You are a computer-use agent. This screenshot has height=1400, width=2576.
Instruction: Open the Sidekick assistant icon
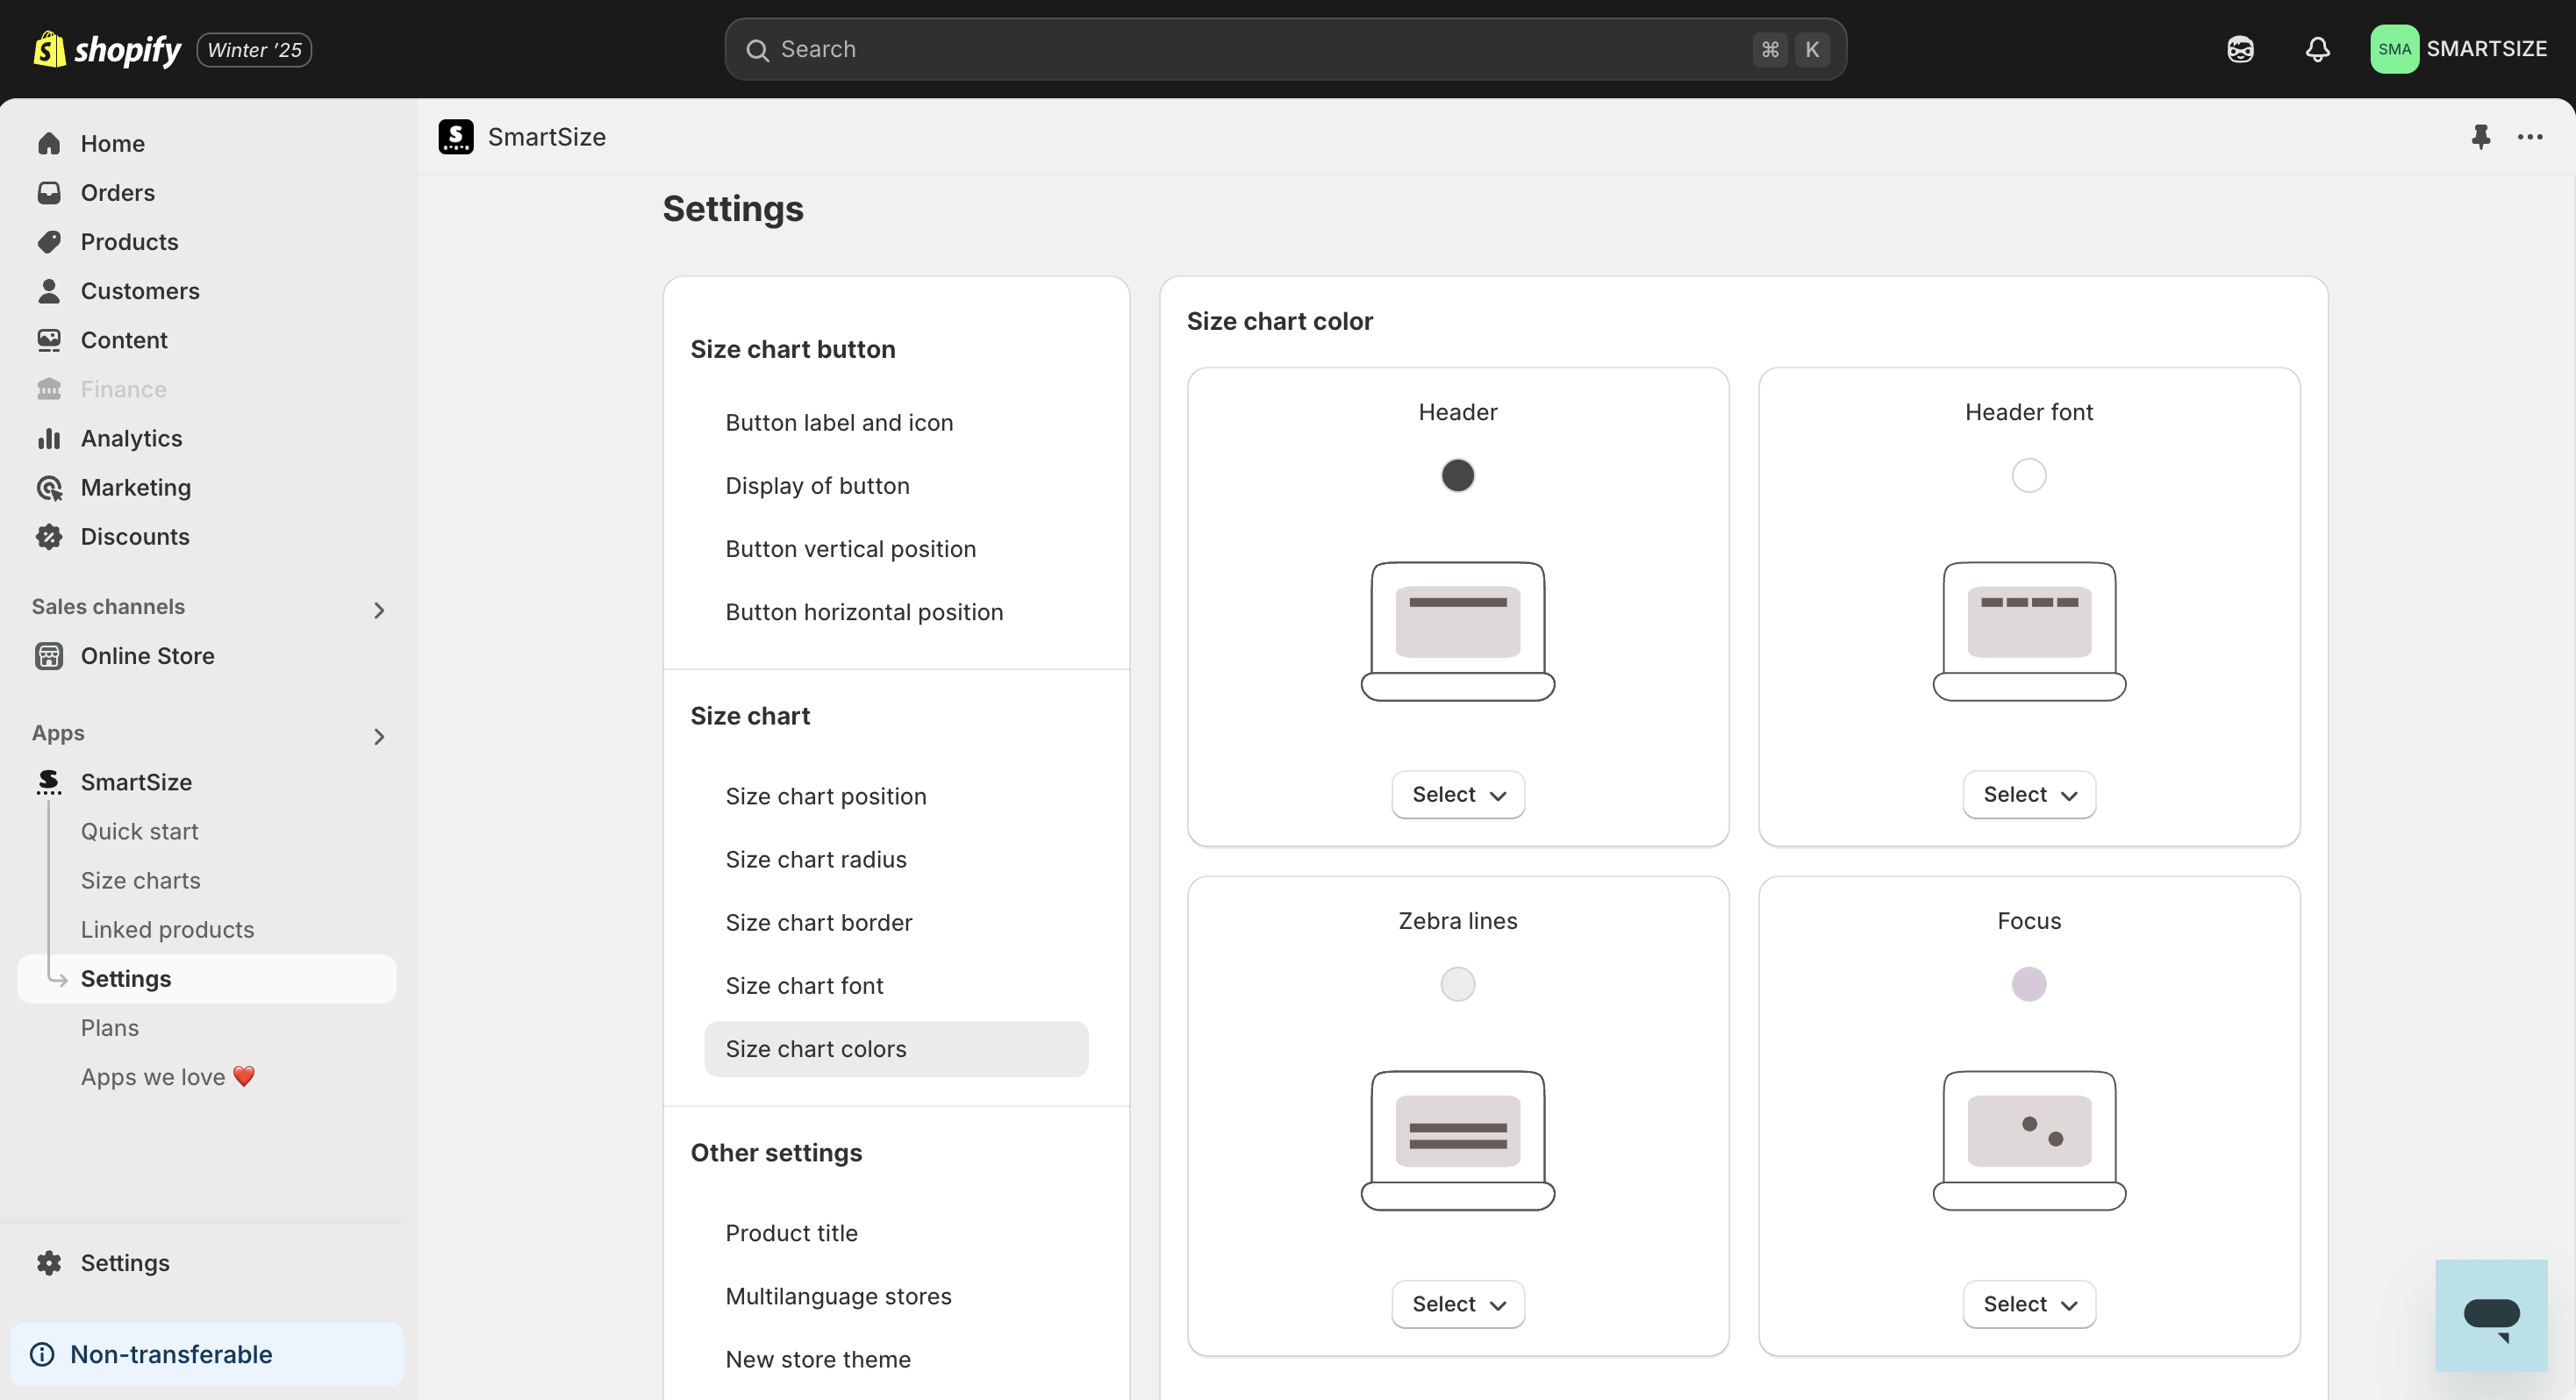click(x=2240, y=49)
